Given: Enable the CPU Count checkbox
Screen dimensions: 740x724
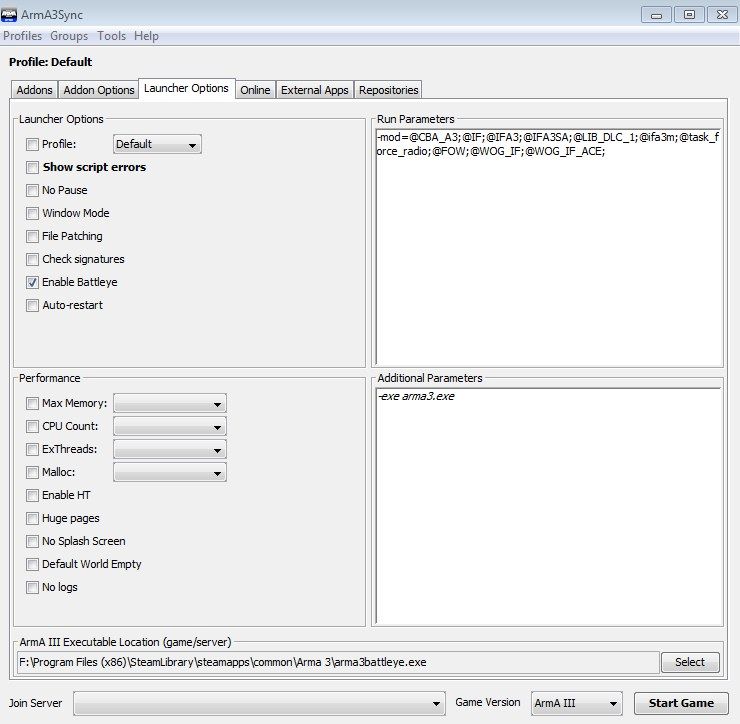Looking at the screenshot, I should coord(32,427).
